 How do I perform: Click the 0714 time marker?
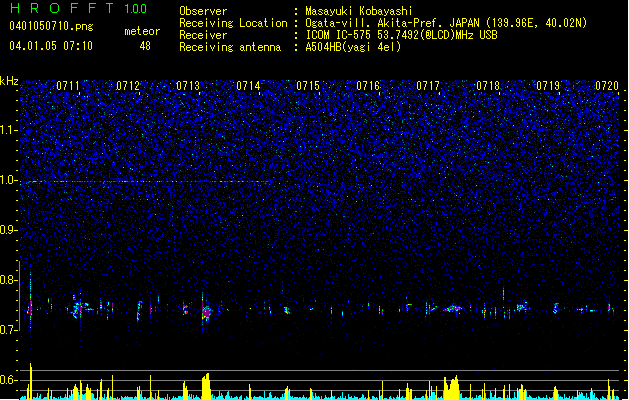tap(248, 85)
